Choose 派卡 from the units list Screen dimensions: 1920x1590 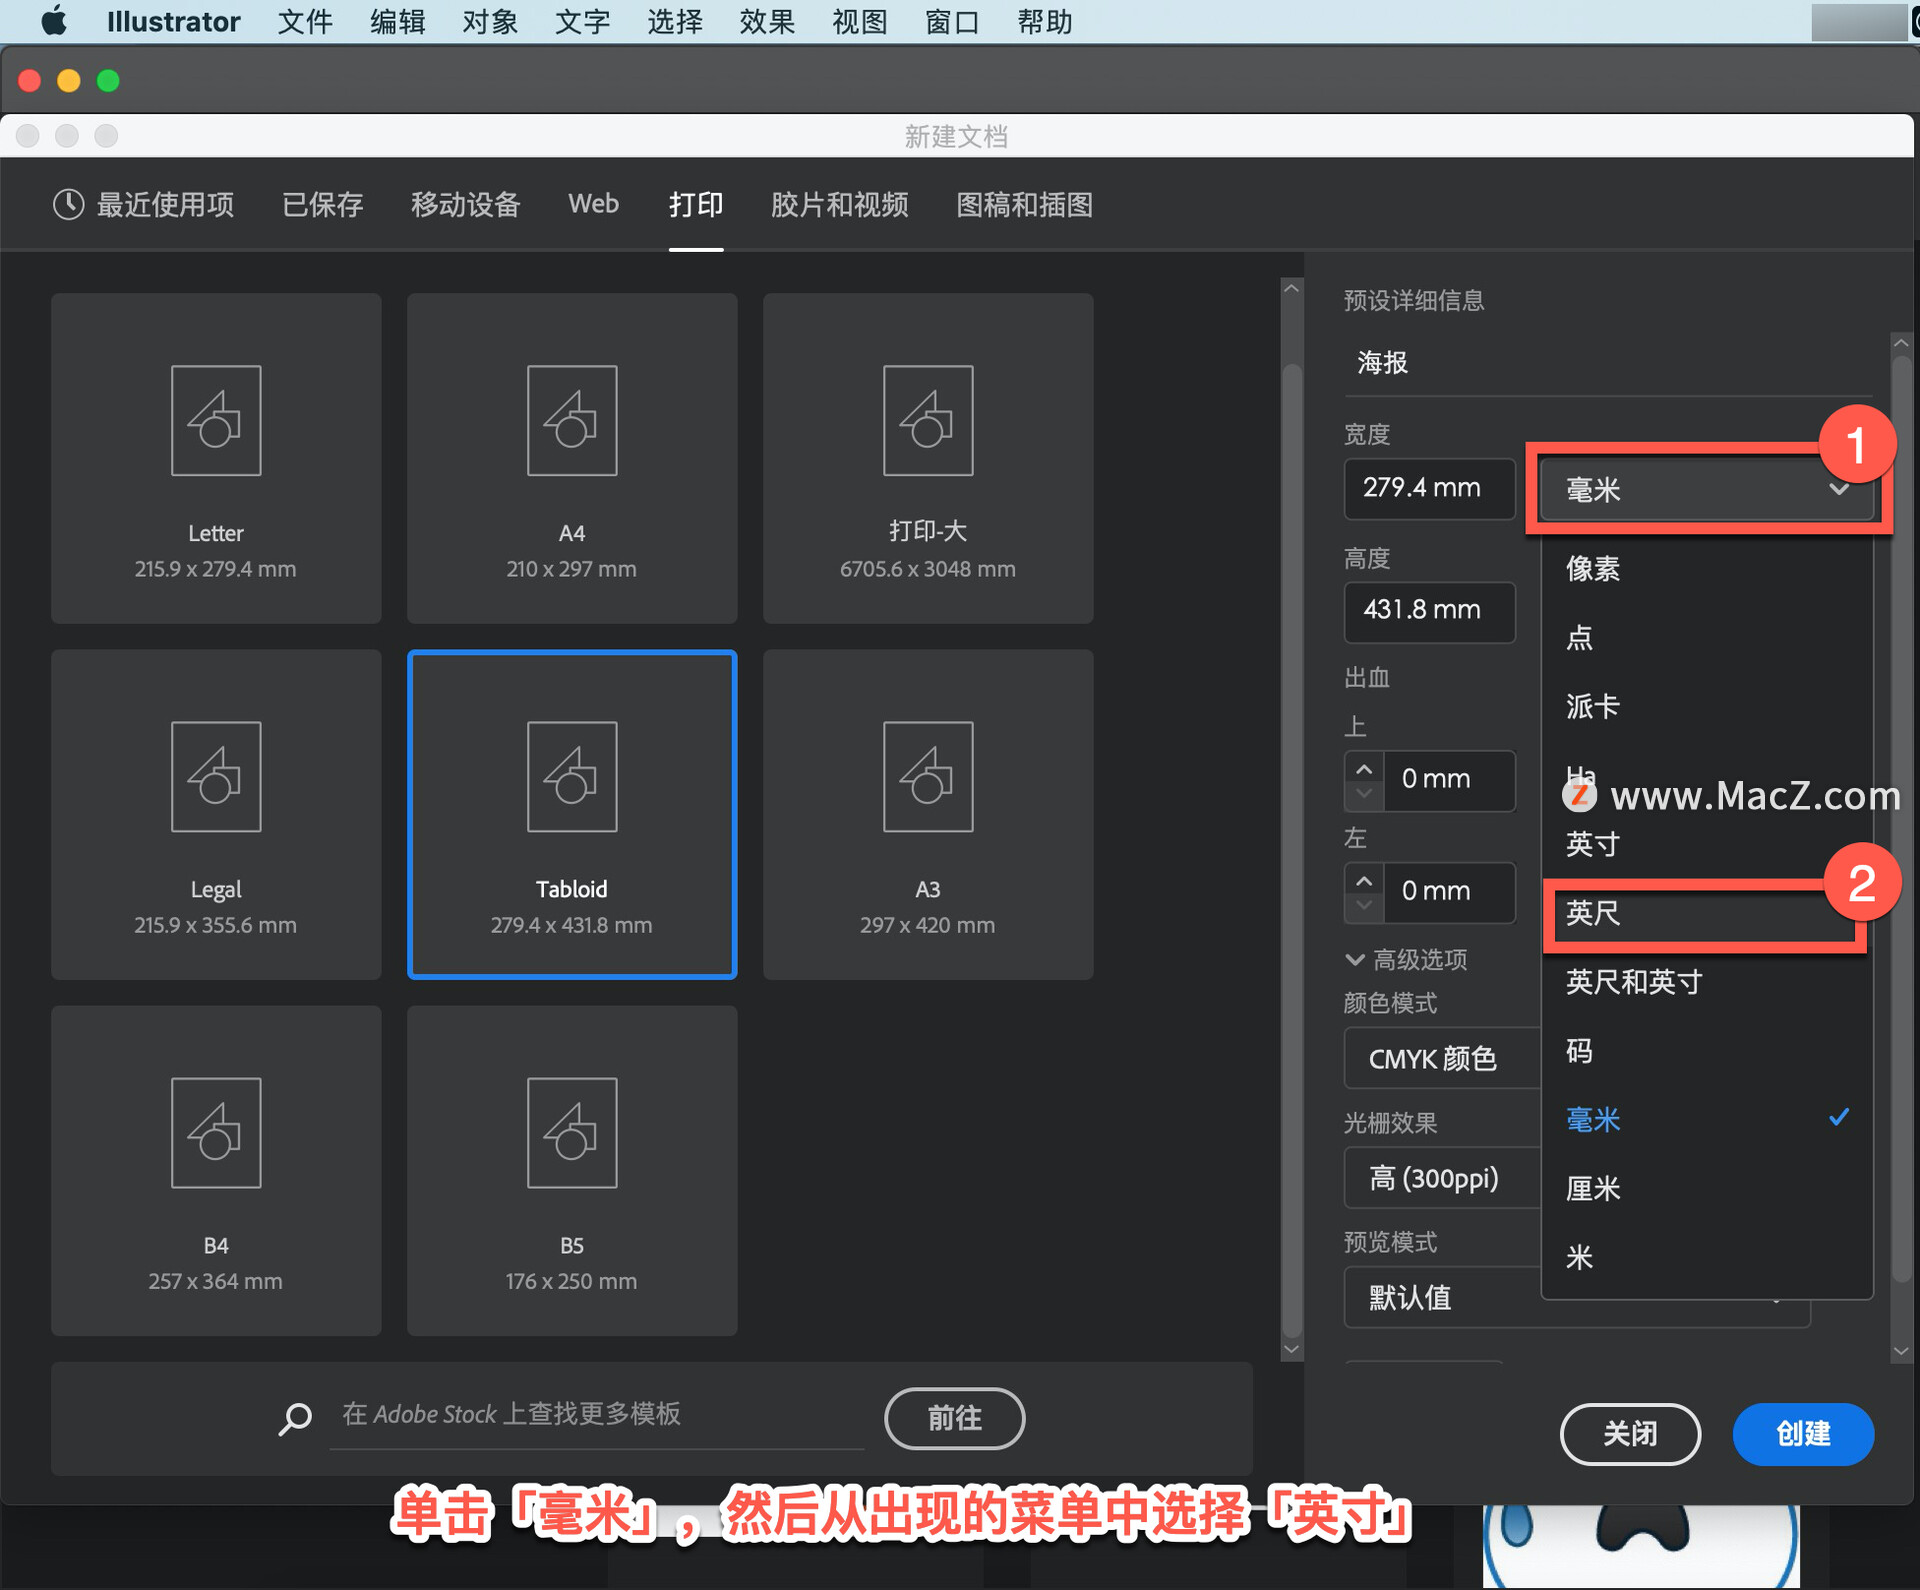tap(1706, 707)
